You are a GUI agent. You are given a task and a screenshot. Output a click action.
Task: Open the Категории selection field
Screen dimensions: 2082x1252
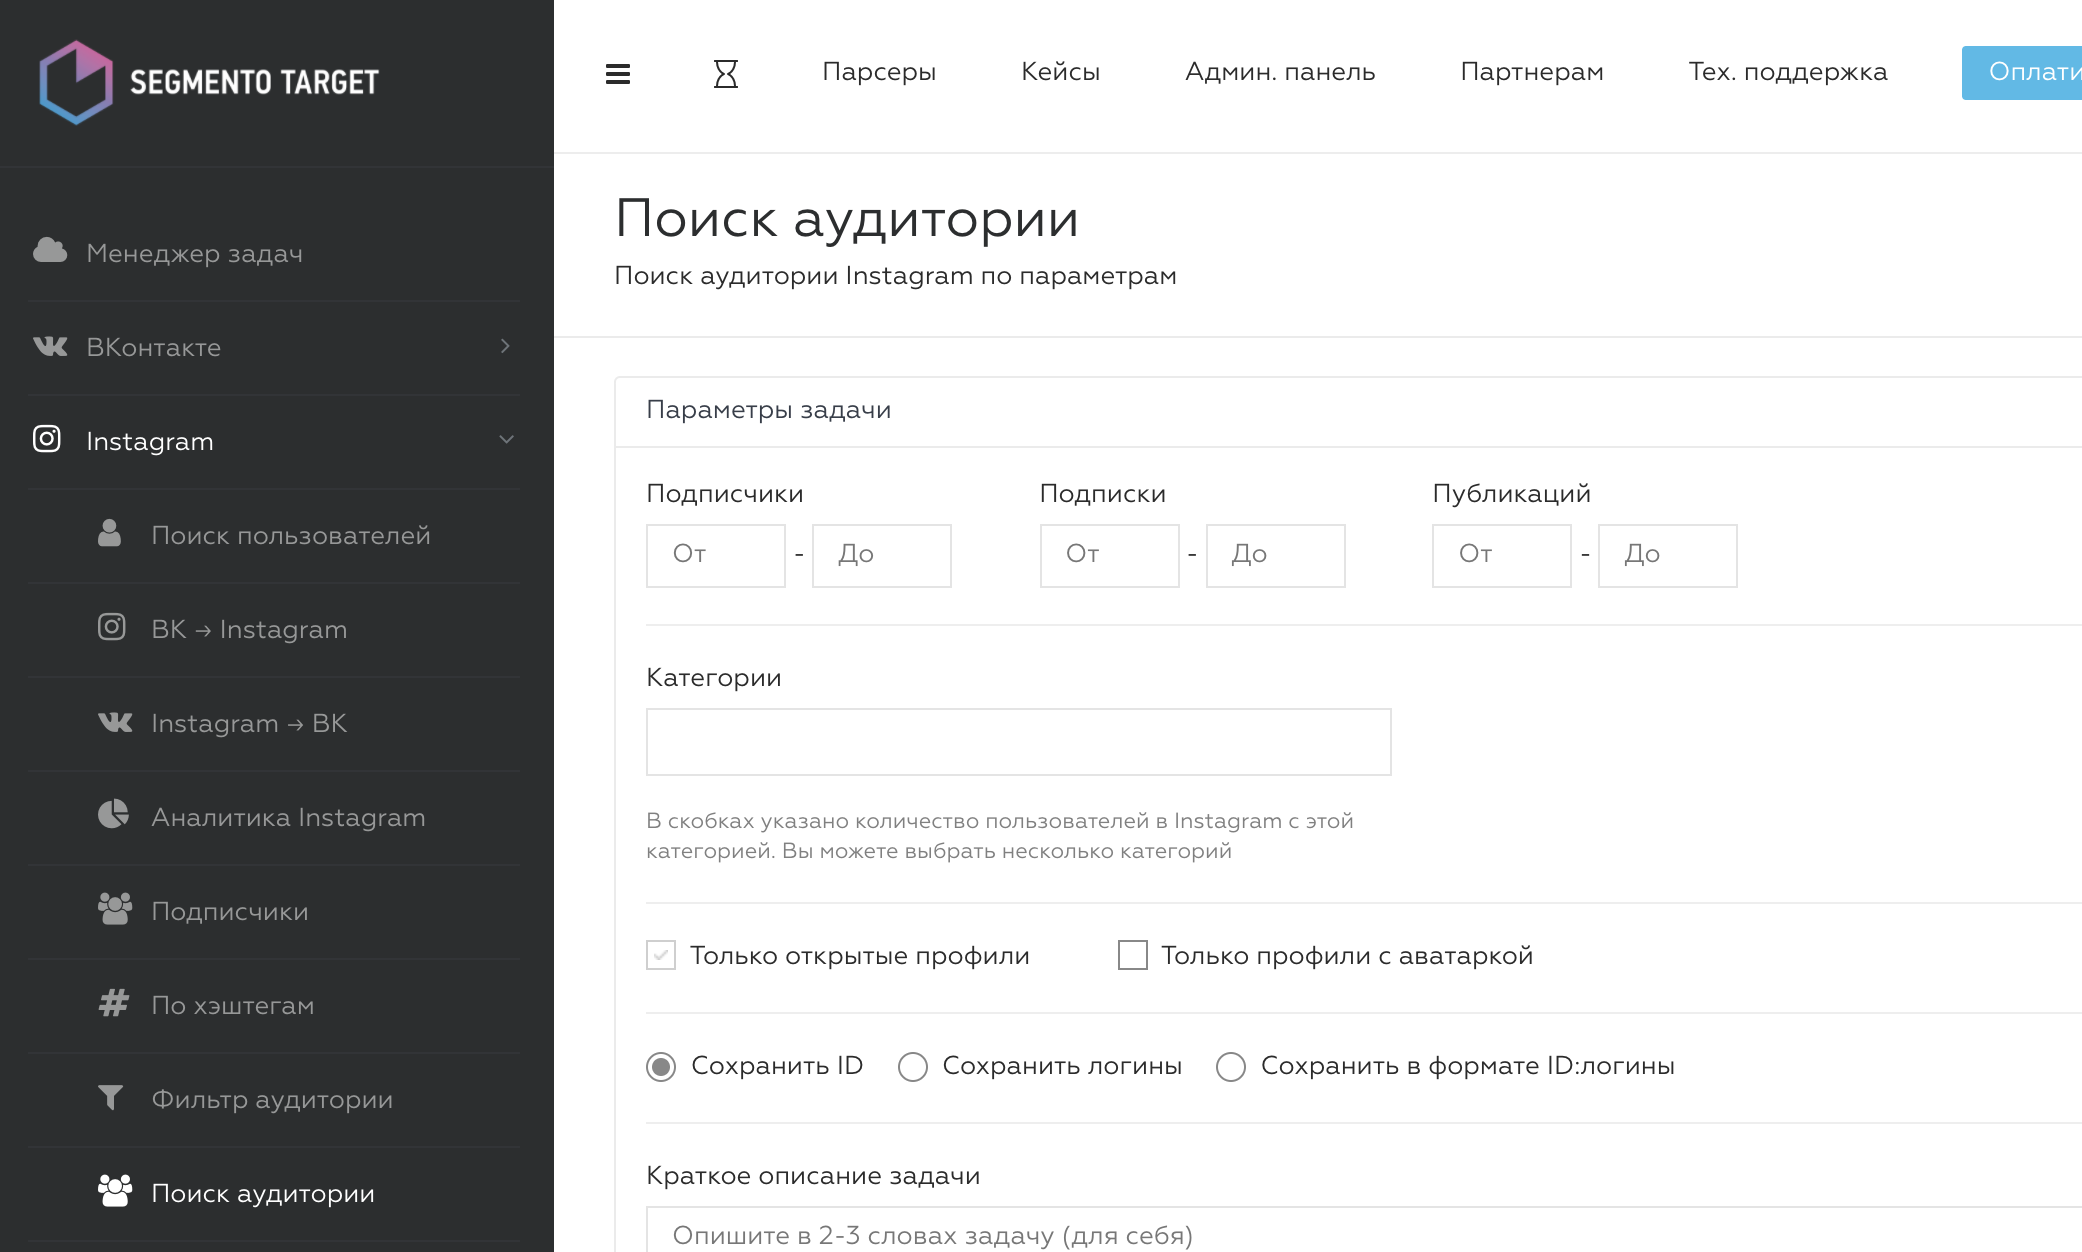pos(1018,742)
